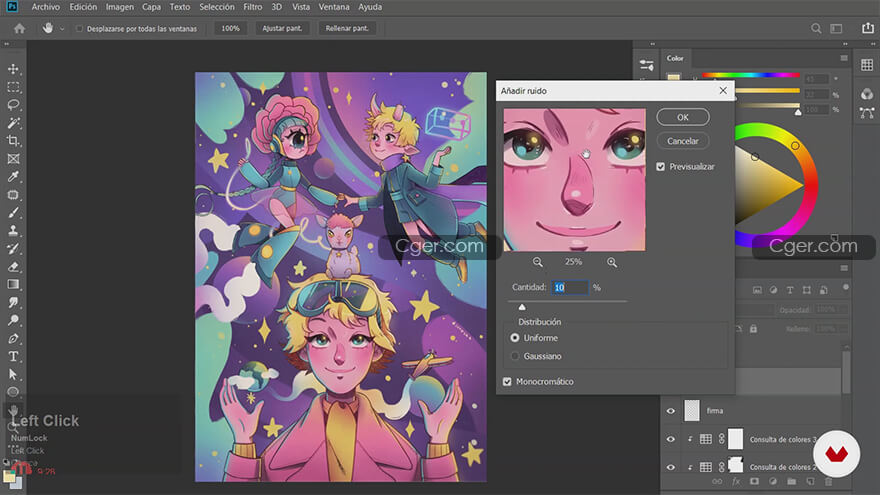Image resolution: width=880 pixels, height=495 pixels.
Task: Enable Desplazarse por todas las ventanas
Action: 79,29
